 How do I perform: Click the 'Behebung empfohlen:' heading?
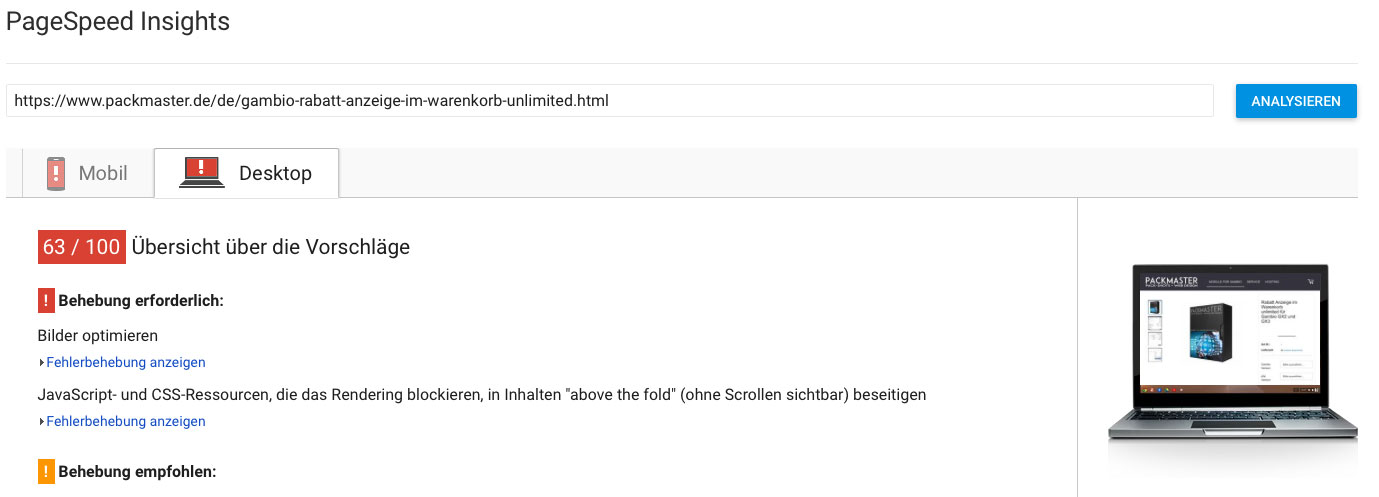click(137, 471)
